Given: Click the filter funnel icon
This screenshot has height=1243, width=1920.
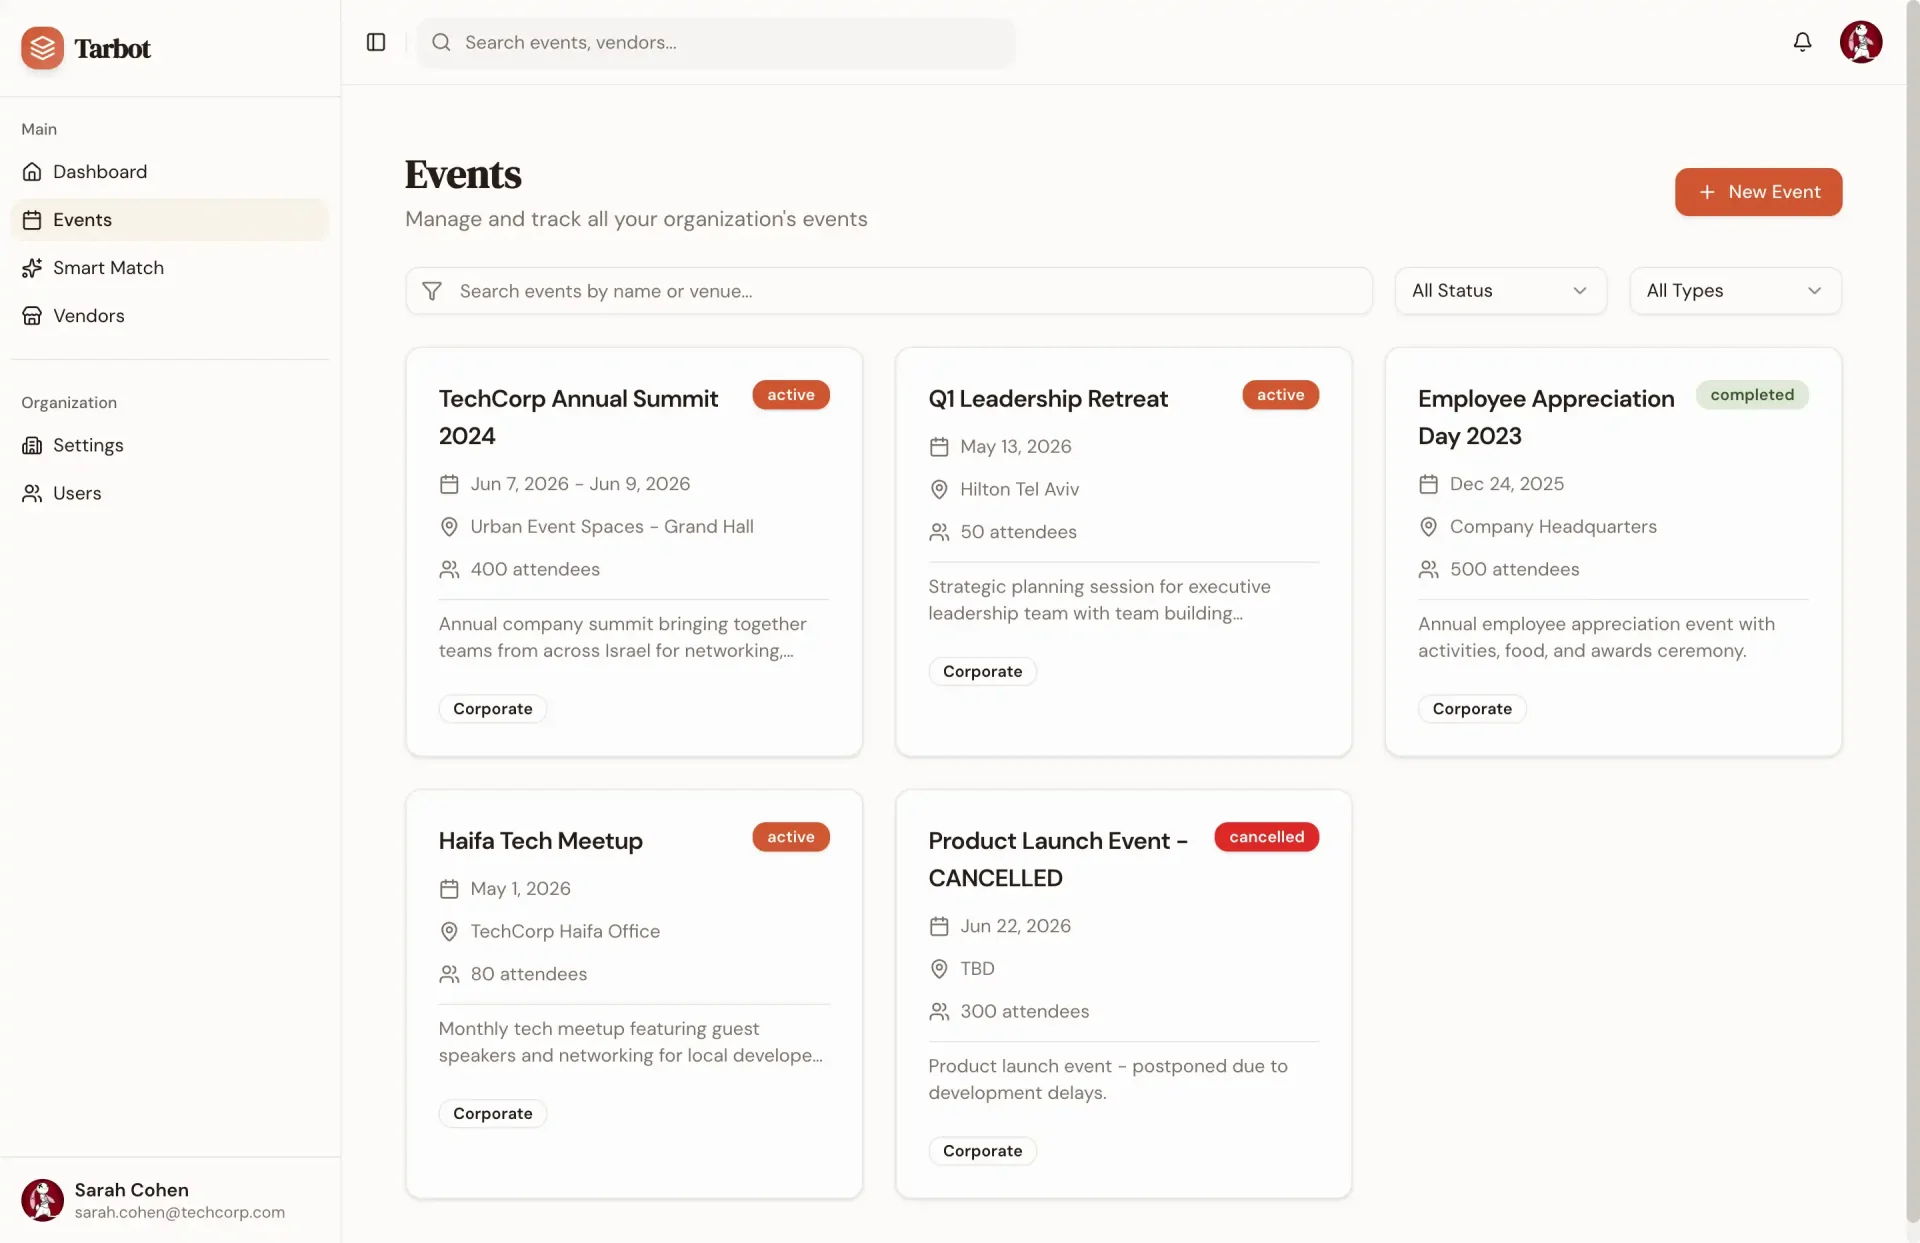Looking at the screenshot, I should click(432, 291).
